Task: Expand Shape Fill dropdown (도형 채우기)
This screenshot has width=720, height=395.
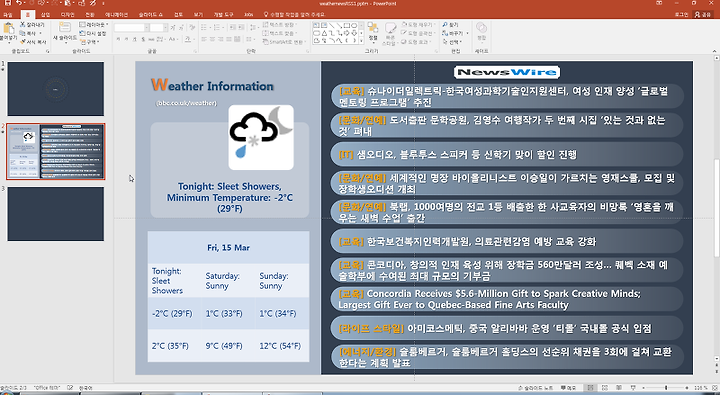Action: click(x=418, y=24)
